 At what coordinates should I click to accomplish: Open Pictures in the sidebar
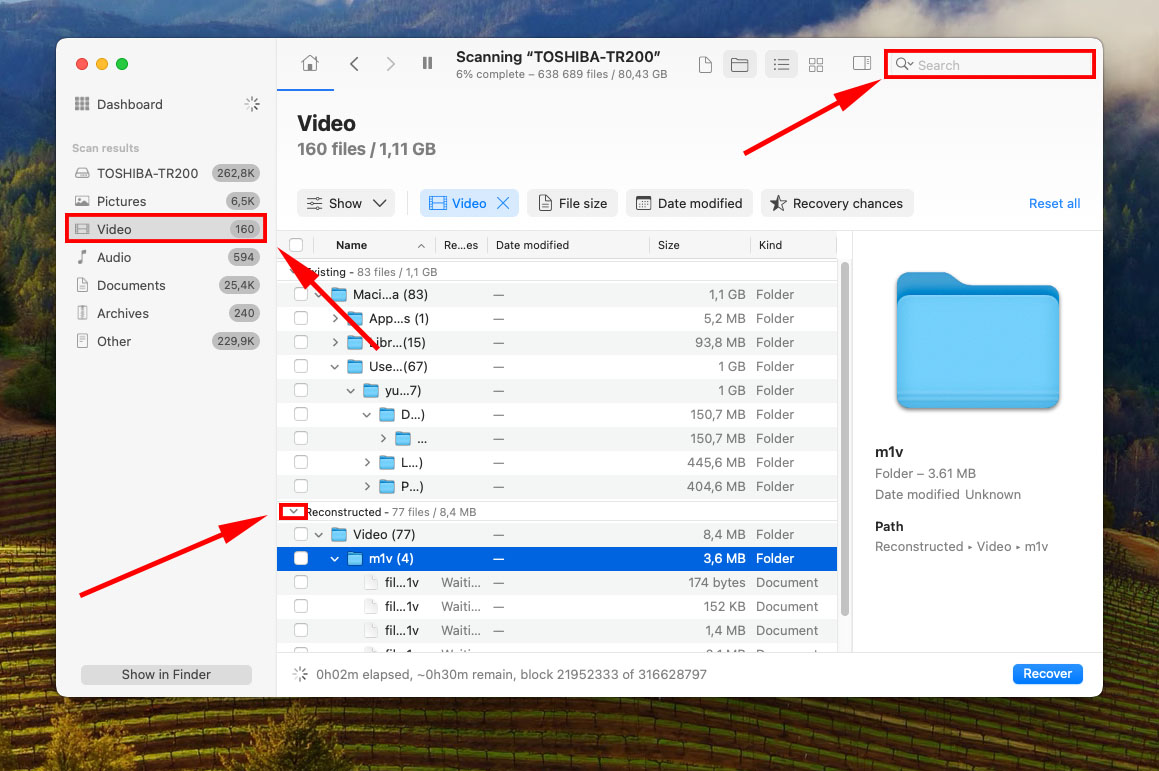121,201
